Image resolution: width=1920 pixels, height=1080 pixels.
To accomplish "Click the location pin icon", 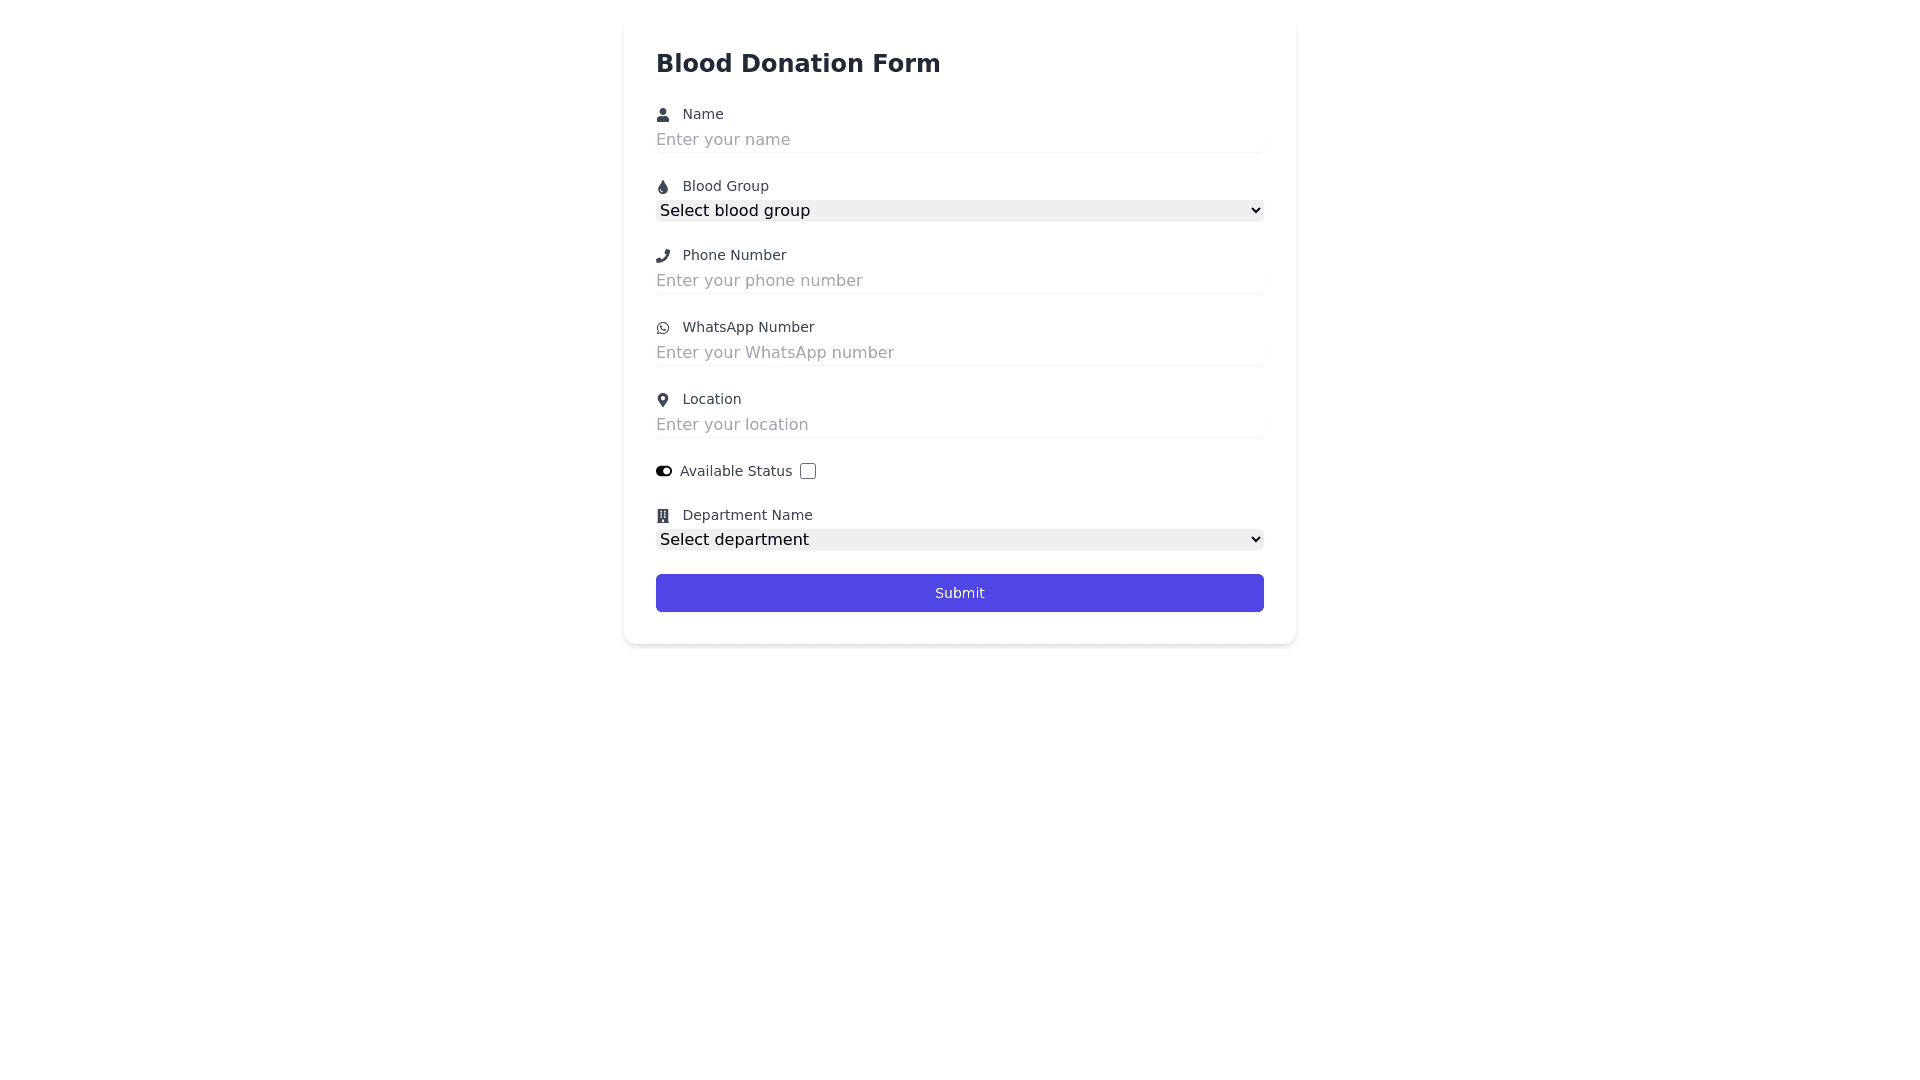I will pyautogui.click(x=662, y=400).
